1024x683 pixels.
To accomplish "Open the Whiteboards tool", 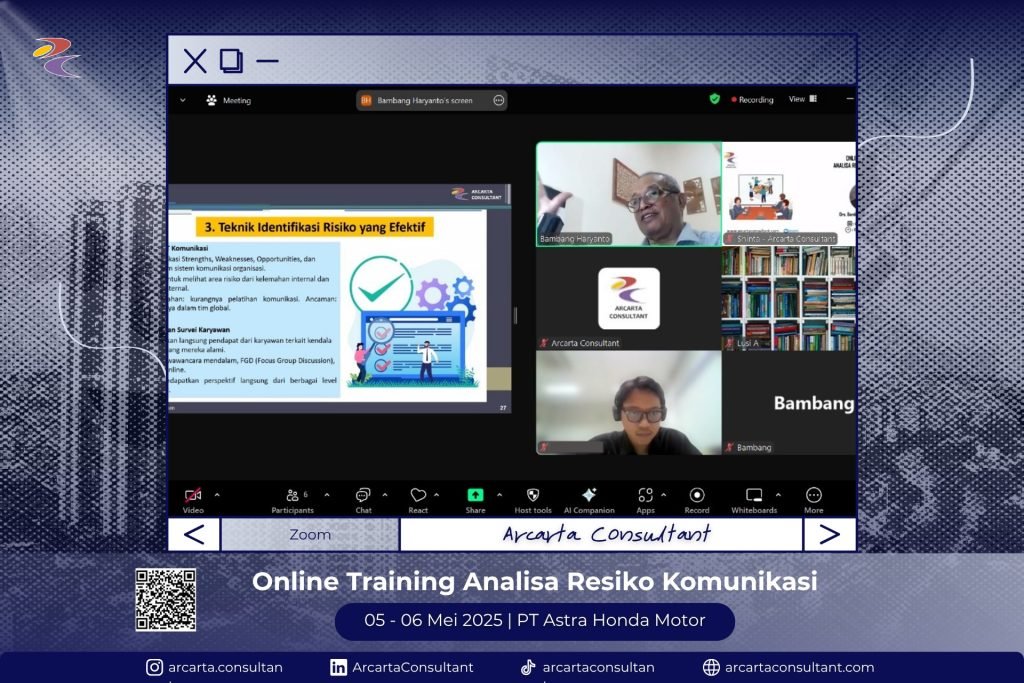I will [754, 495].
